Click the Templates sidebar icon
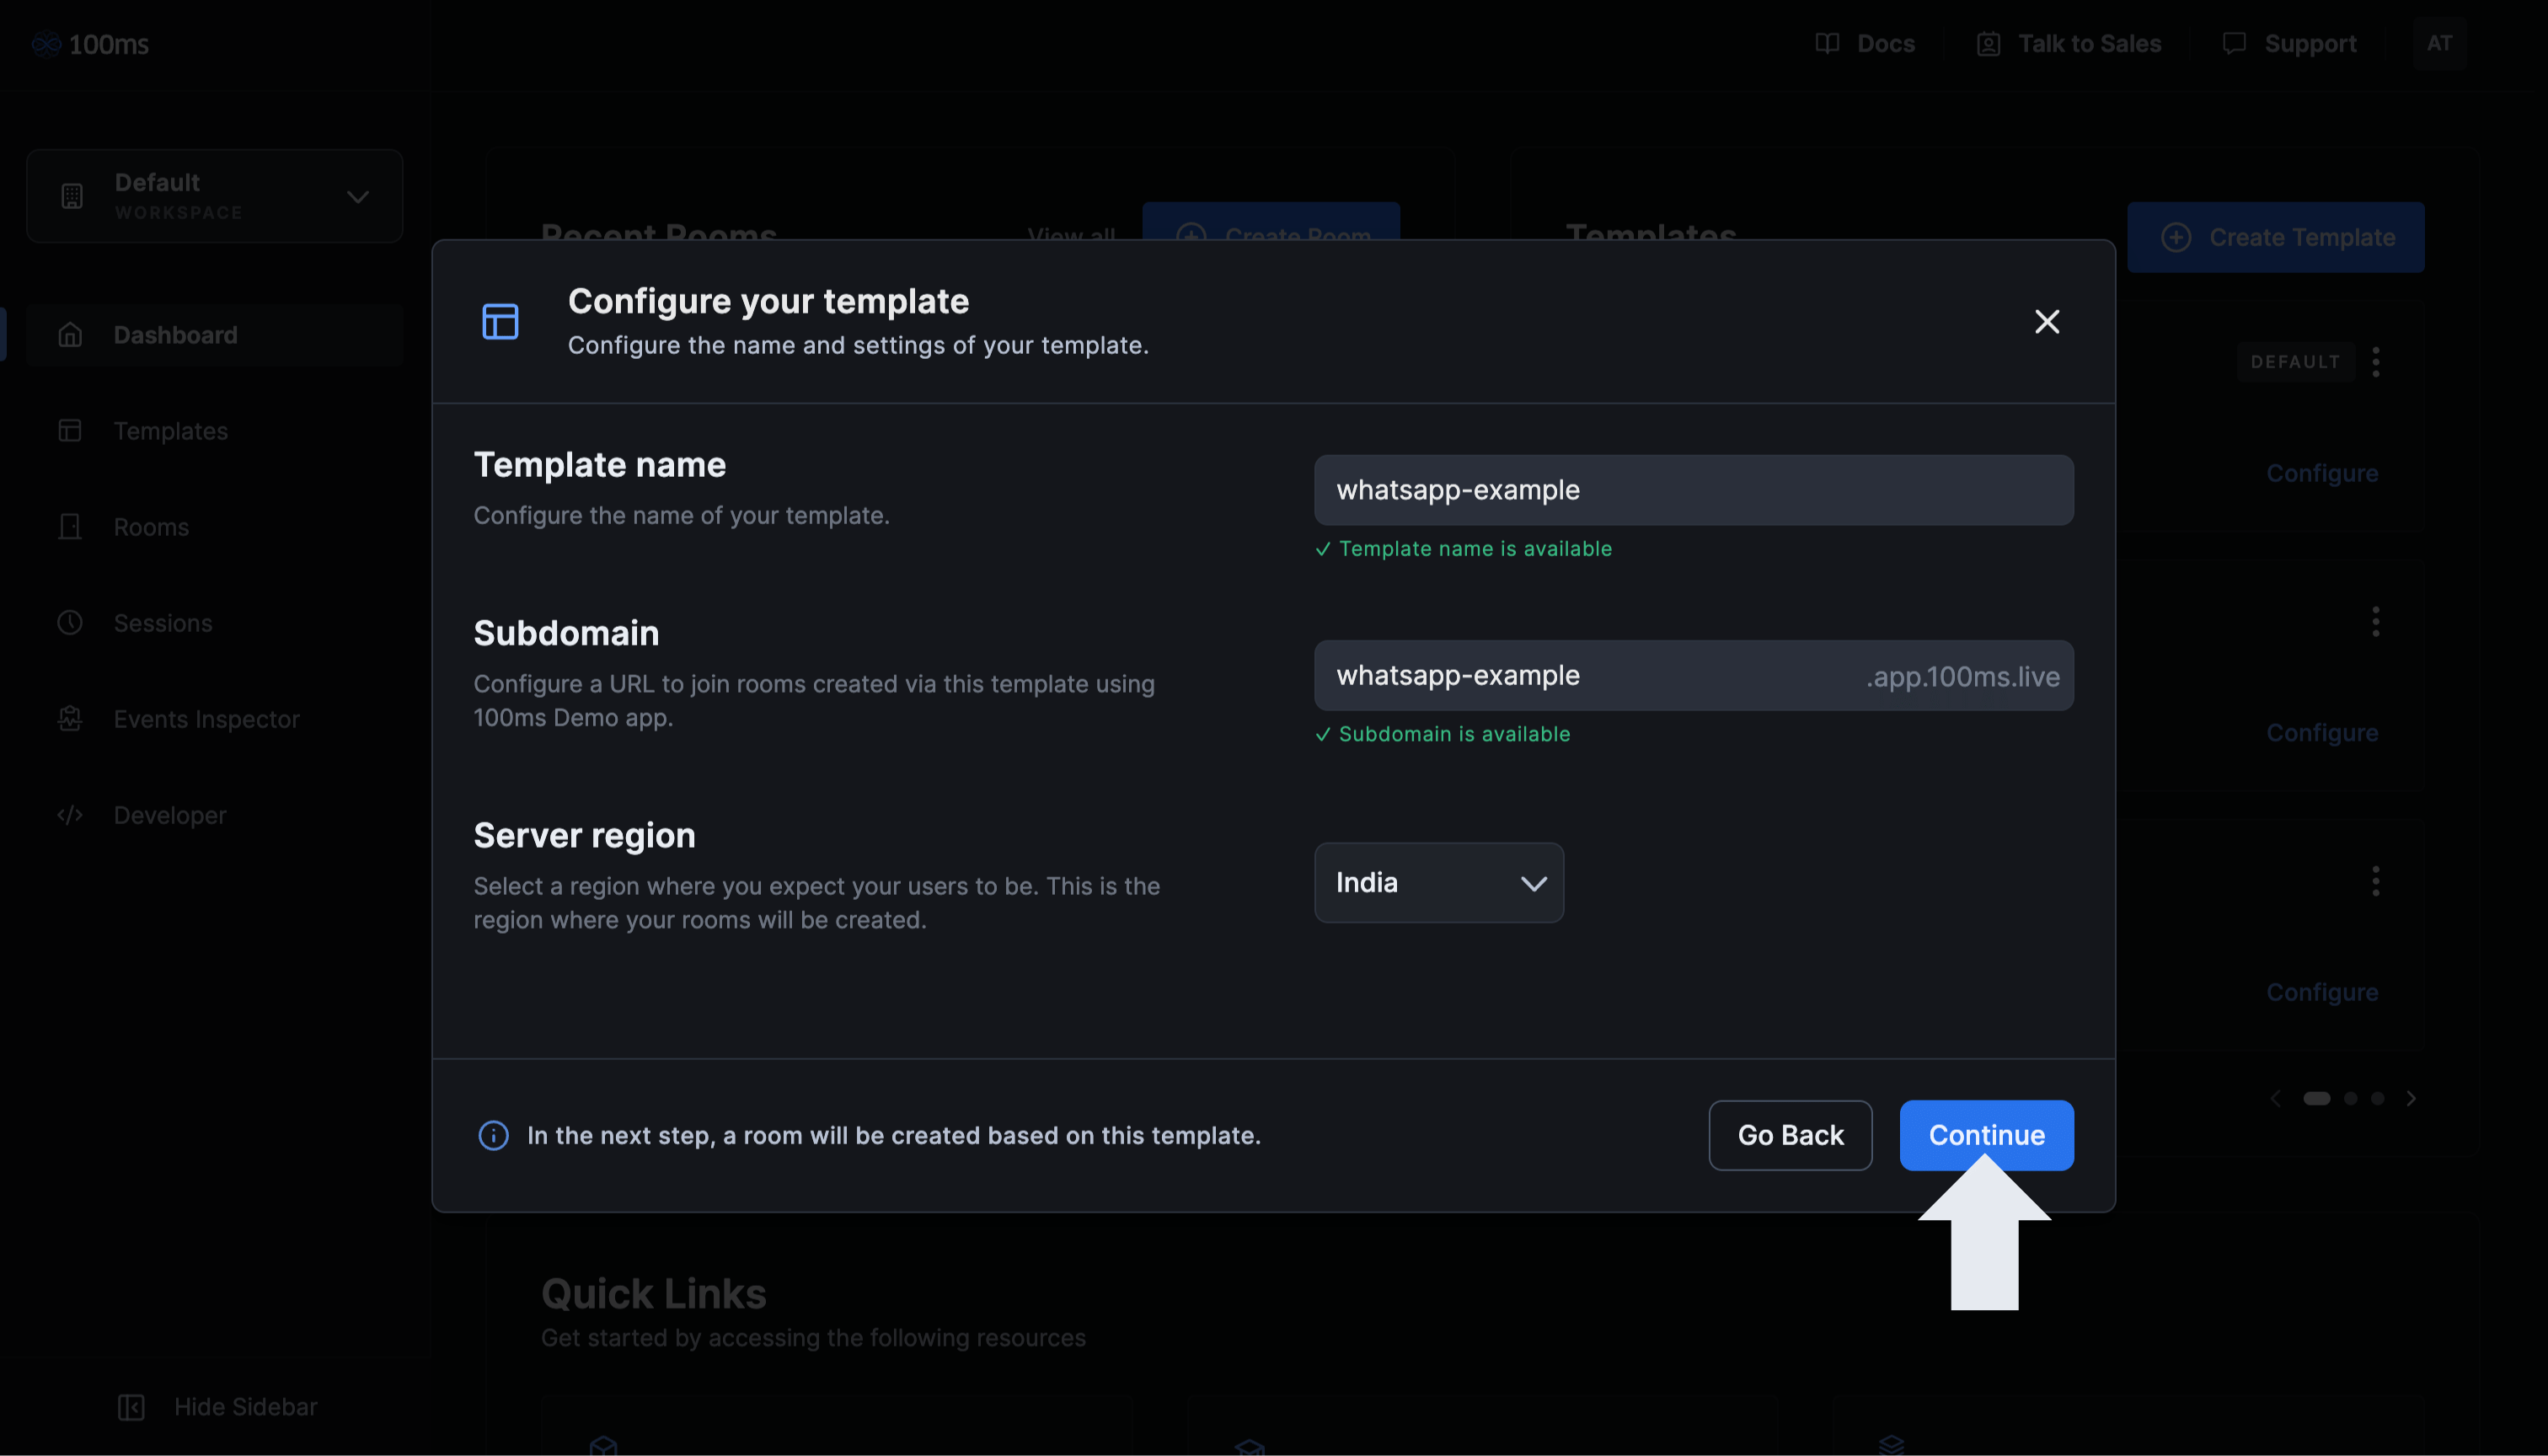Image resolution: width=2548 pixels, height=1456 pixels. pyautogui.click(x=70, y=431)
